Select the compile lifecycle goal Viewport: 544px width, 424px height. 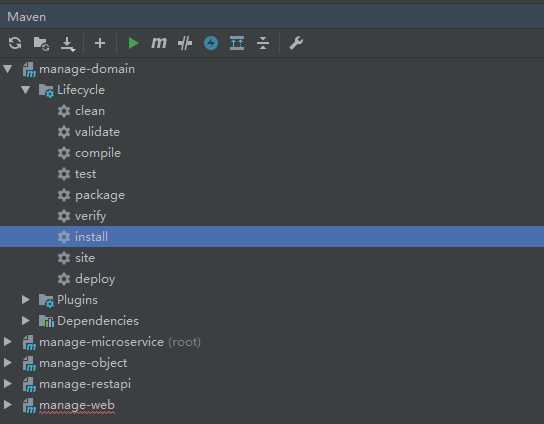(98, 153)
